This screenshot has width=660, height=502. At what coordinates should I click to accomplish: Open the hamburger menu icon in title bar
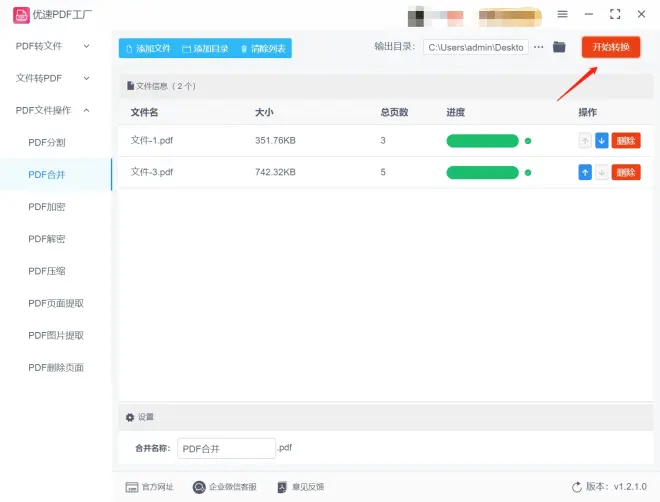point(562,14)
